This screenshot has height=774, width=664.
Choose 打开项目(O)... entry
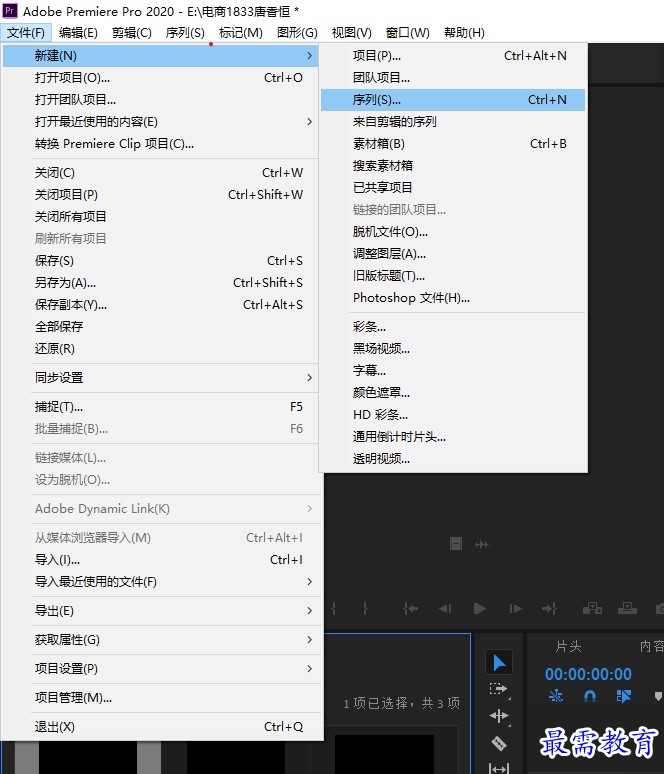point(160,77)
